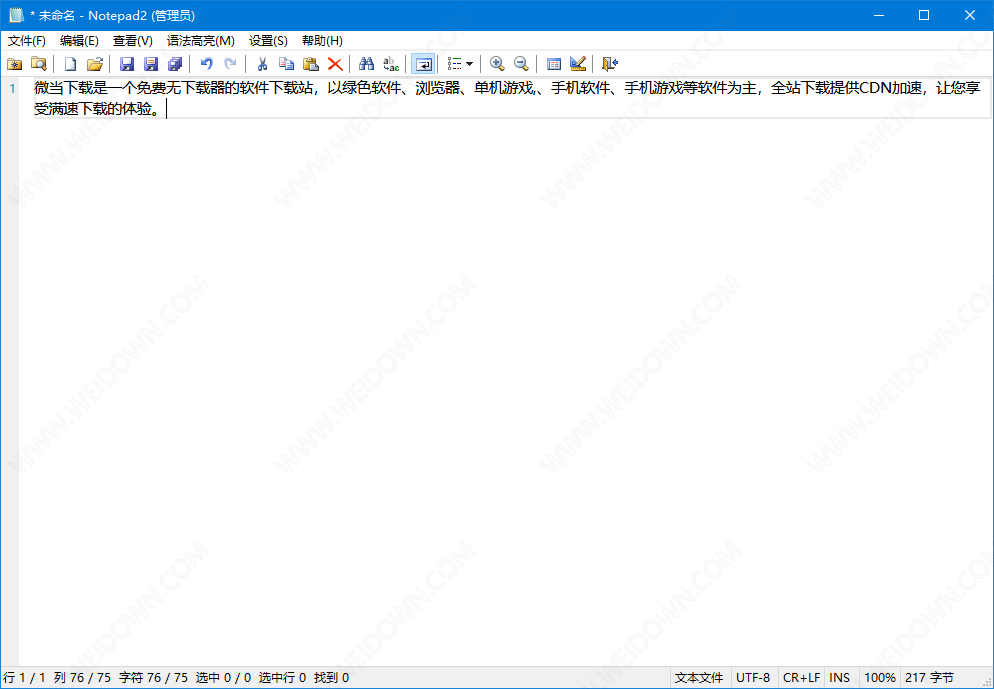Click the 选中 0 / 0 status entry
Image resolution: width=994 pixels, height=689 pixels.
223,678
